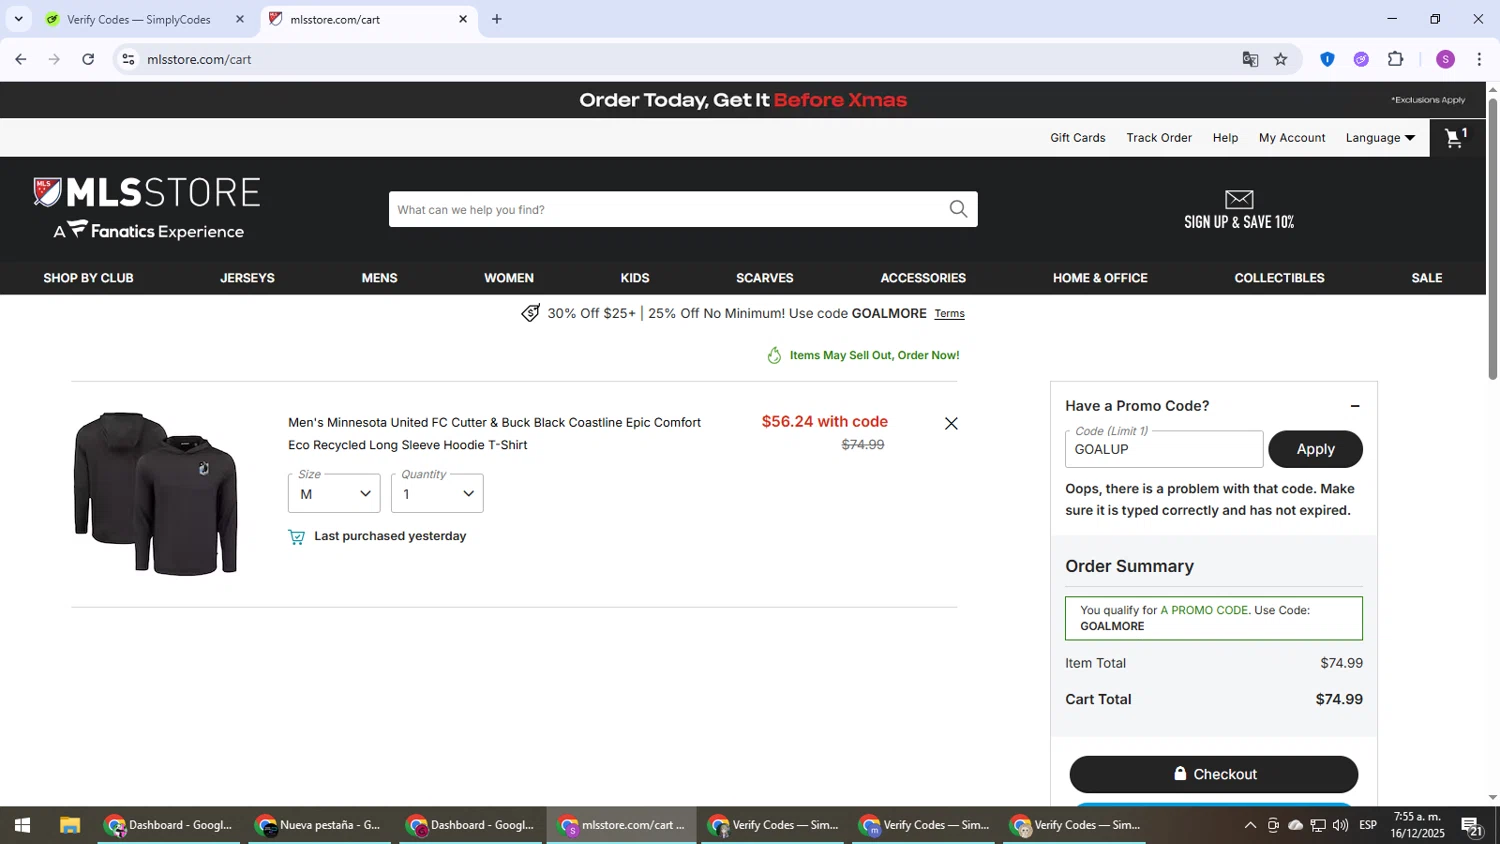
Task: Click the SIGN UP & SAVE 10% text
Action: (x=1239, y=222)
